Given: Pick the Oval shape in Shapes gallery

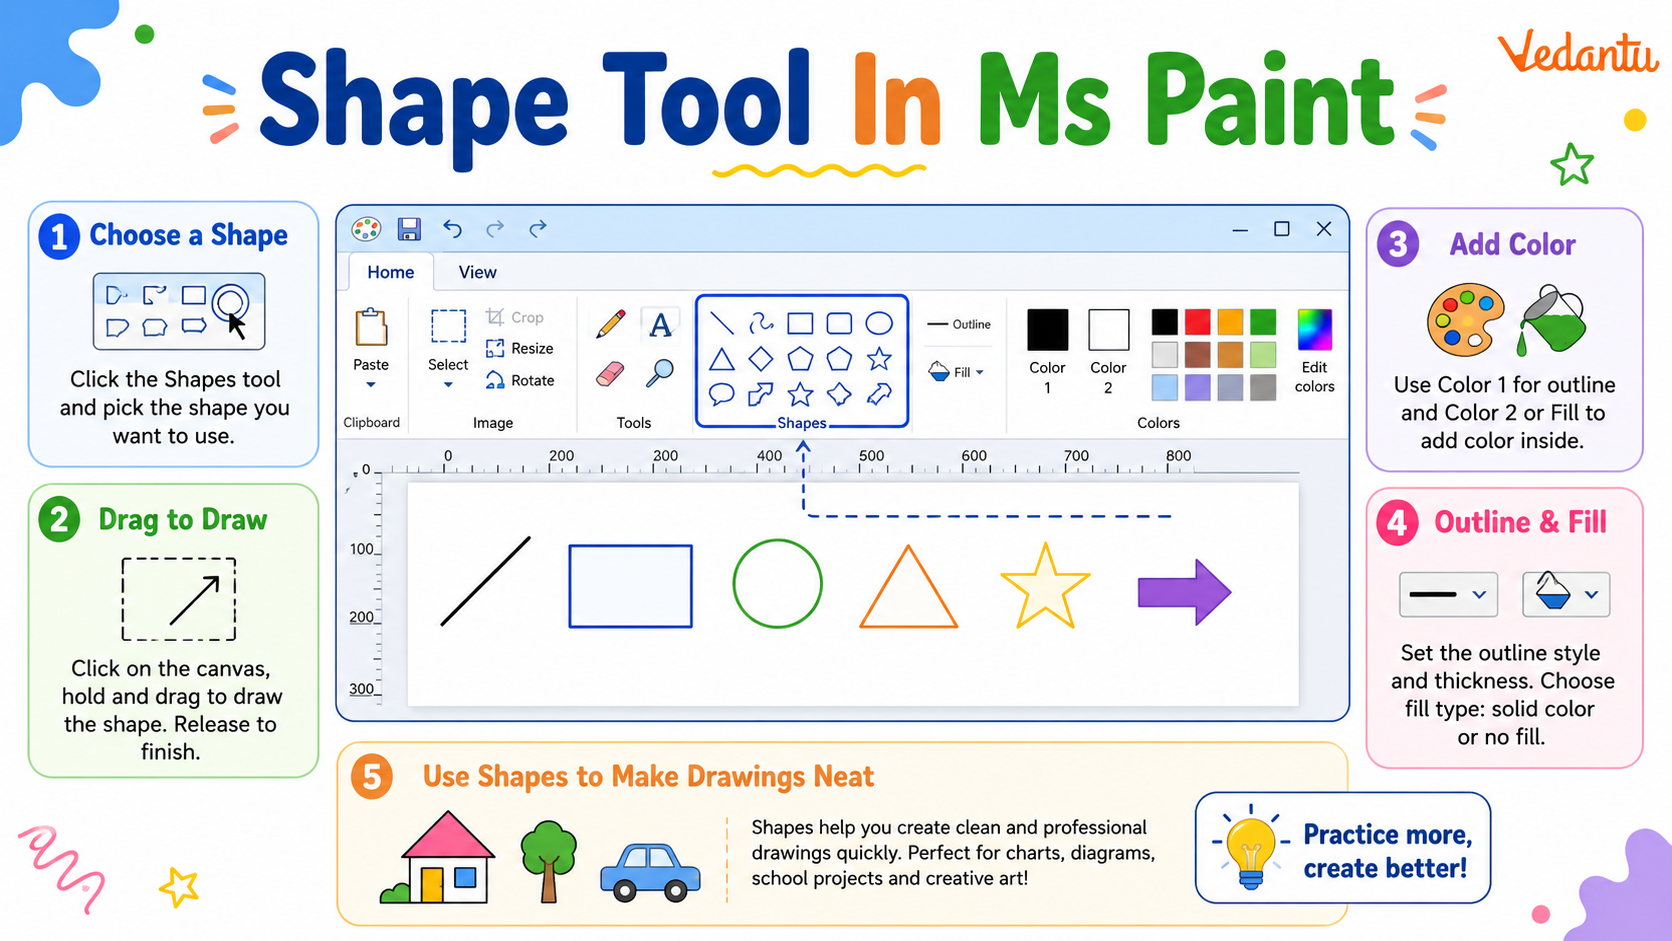Looking at the screenshot, I should pyautogui.click(x=879, y=323).
